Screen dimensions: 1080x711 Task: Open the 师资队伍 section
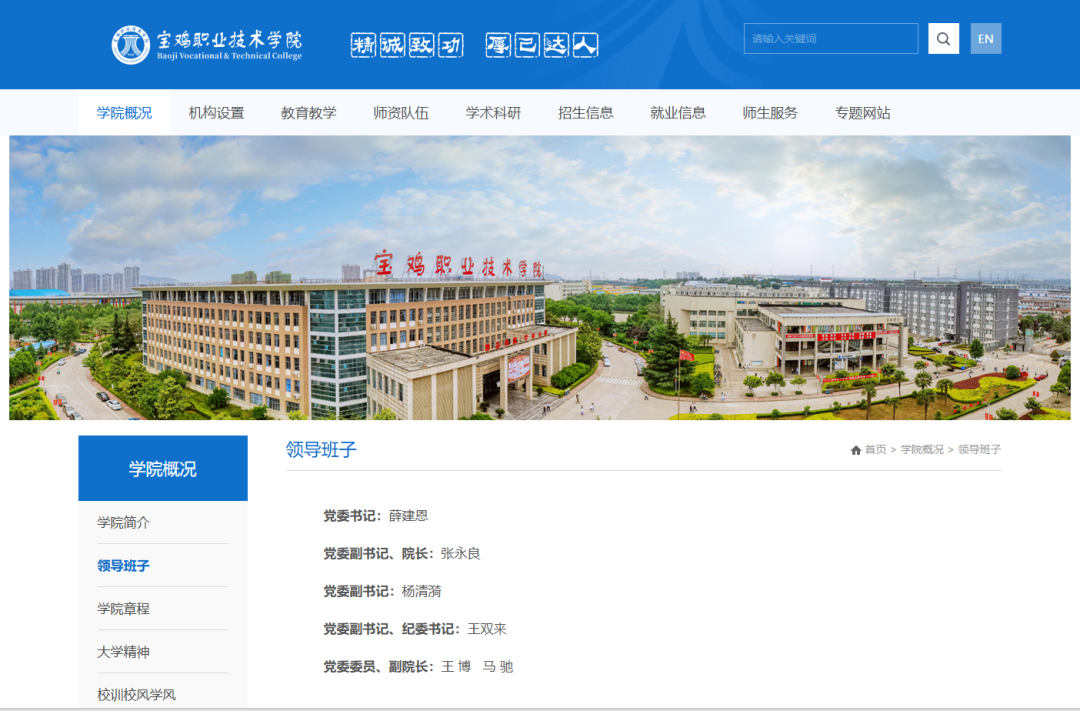click(x=401, y=113)
